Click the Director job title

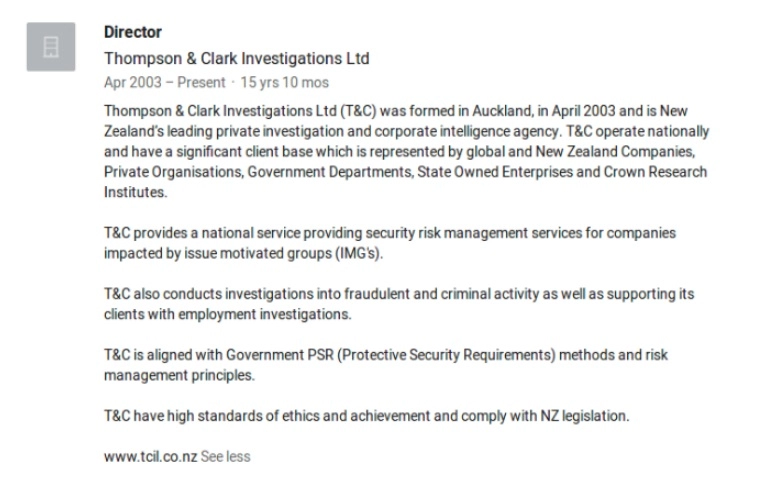(133, 33)
